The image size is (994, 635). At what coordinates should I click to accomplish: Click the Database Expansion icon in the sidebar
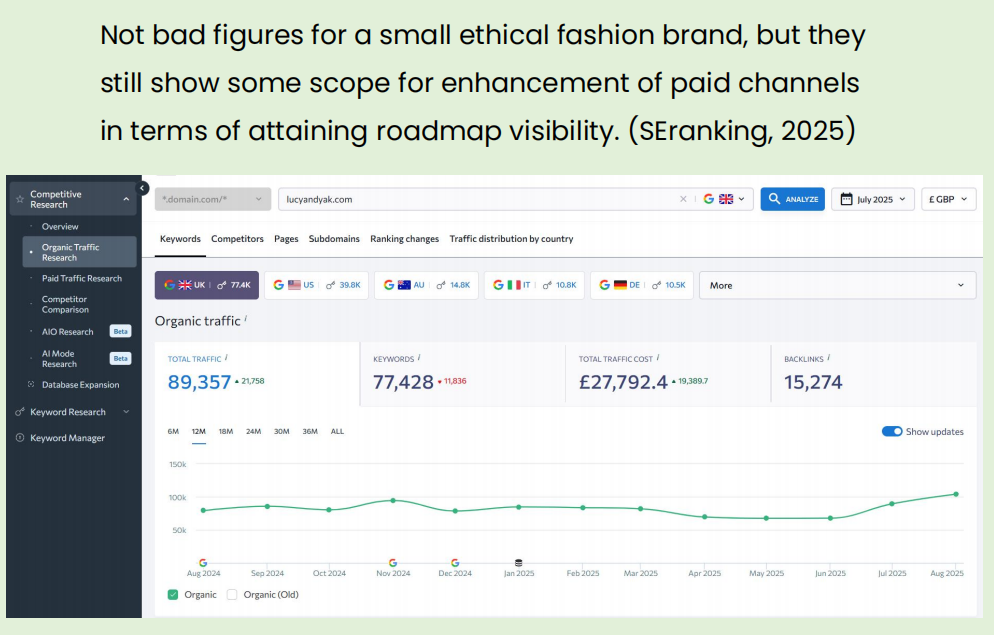(x=31, y=385)
